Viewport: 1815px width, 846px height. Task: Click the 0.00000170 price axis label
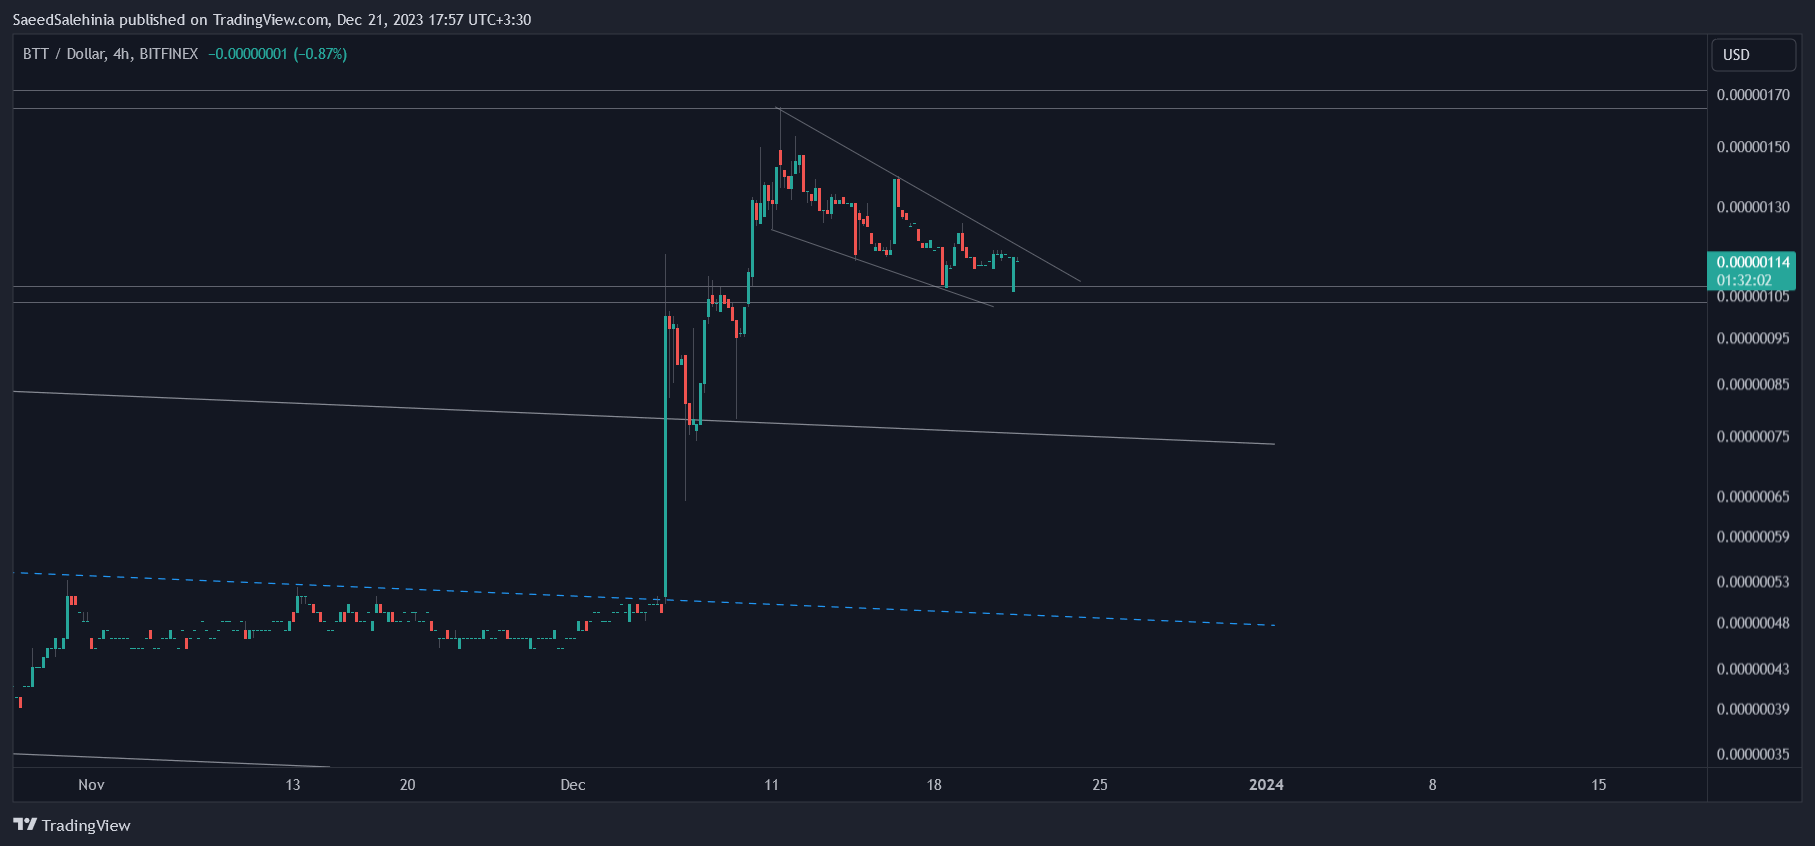[x=1753, y=95]
